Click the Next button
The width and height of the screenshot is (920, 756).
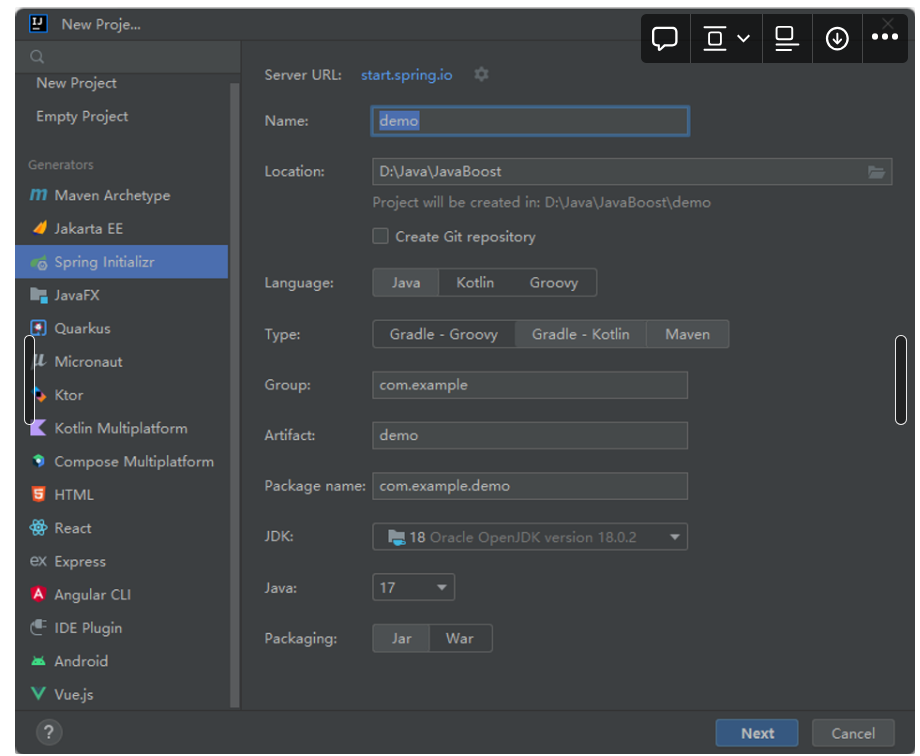[757, 733]
